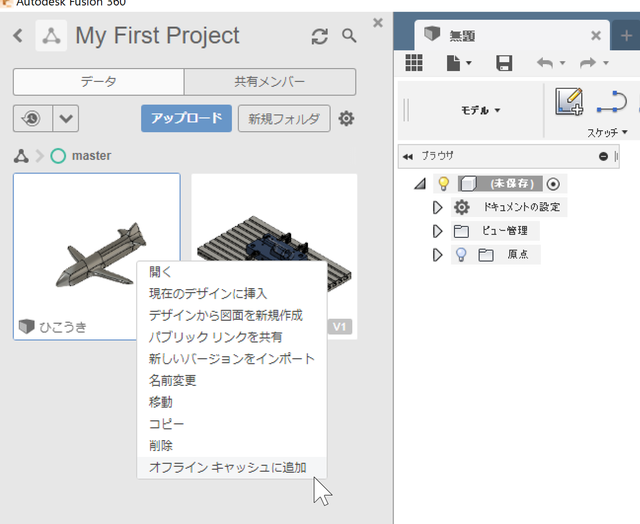This screenshot has height=524, width=640.
Task: Close the data panel
Action: coord(378,23)
